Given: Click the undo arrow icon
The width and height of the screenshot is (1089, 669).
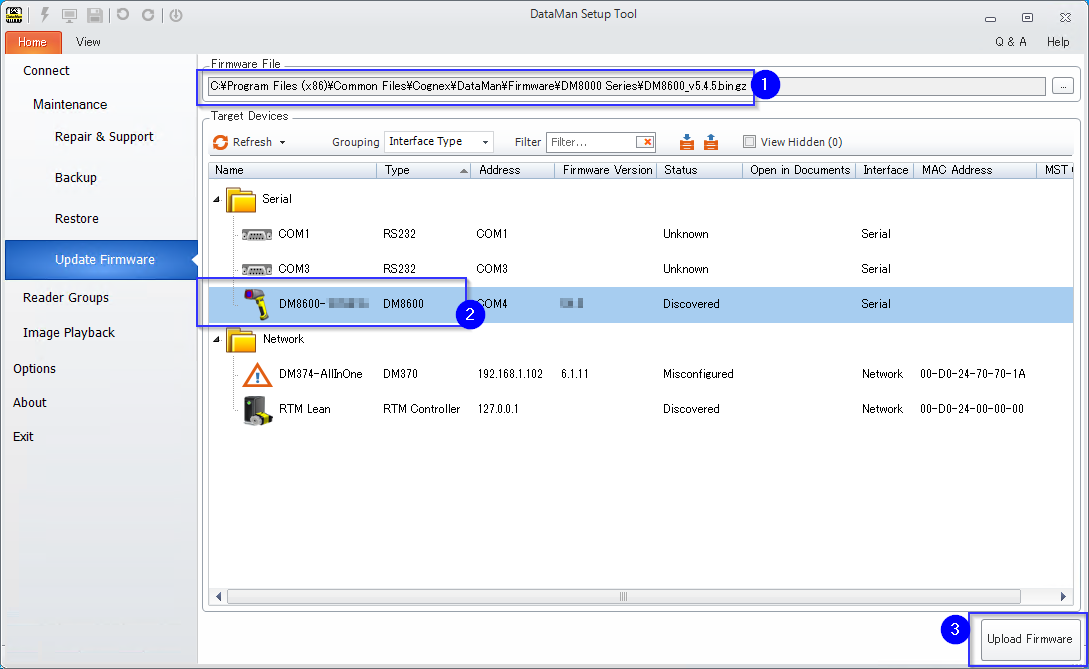Looking at the screenshot, I should coord(123,15).
